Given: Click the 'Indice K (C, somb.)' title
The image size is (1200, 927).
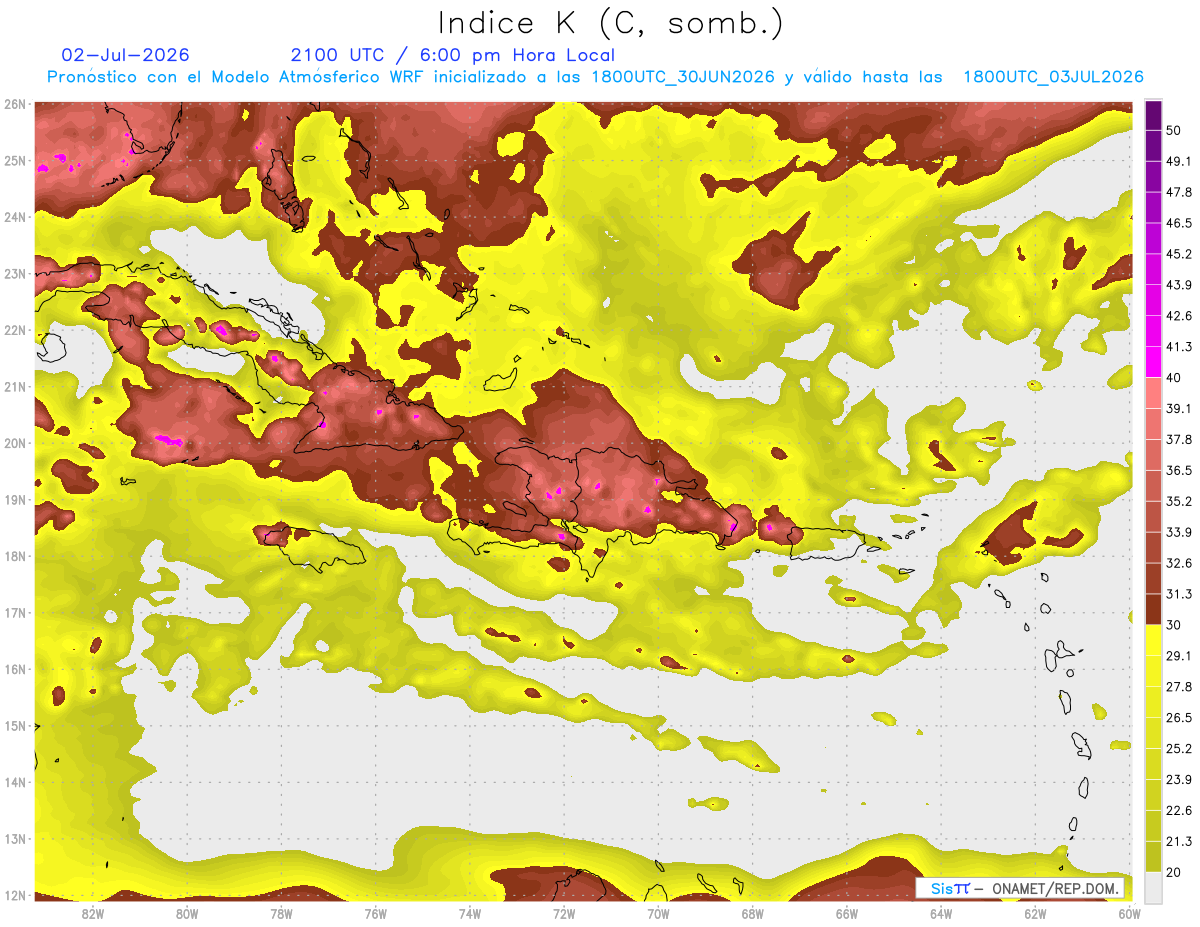Looking at the screenshot, I should click(610, 23).
